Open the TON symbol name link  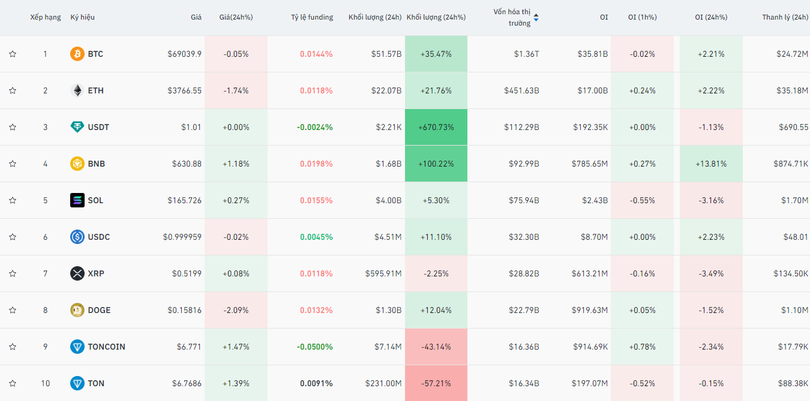coord(95,383)
